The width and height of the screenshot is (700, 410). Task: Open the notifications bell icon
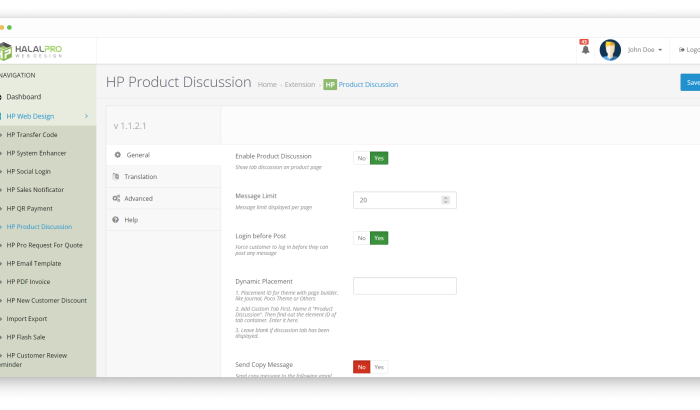point(585,50)
